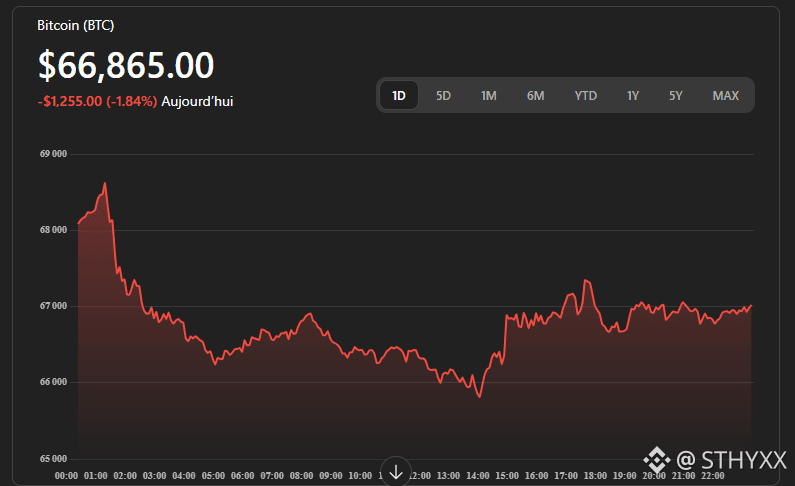Click the 13:00 time axis label
Image resolution: width=795 pixels, height=486 pixels.
click(449, 476)
